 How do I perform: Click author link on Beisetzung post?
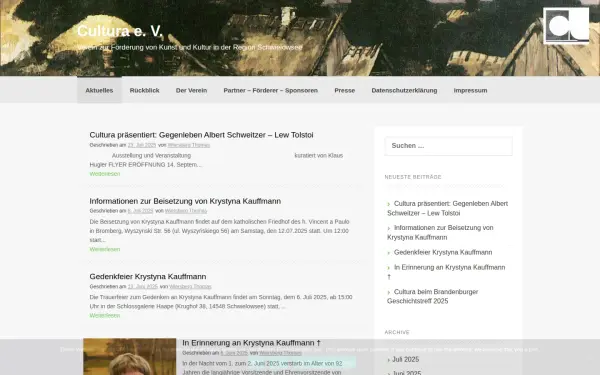[186, 211]
